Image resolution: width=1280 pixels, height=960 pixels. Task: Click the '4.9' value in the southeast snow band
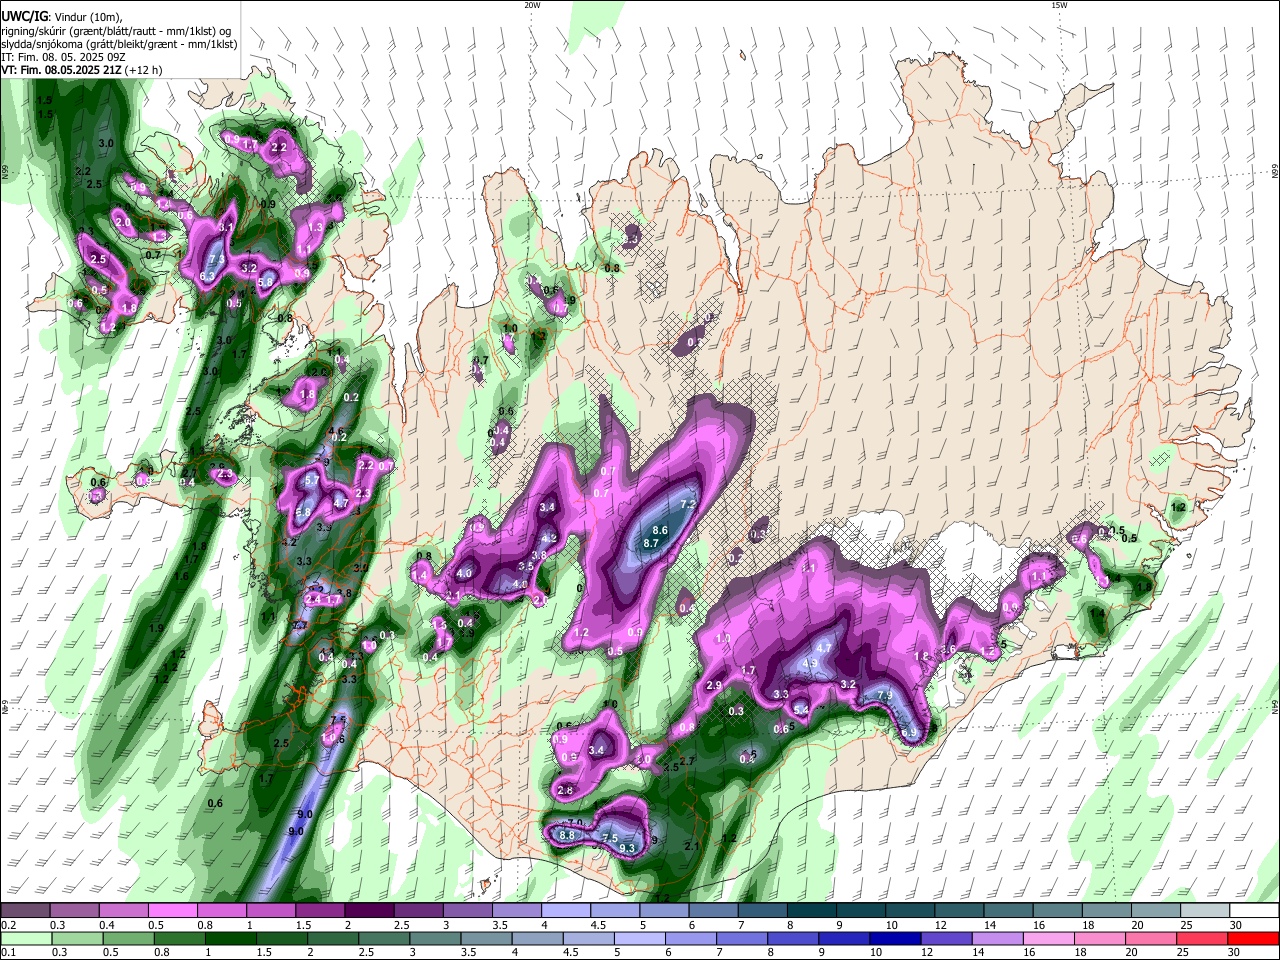pos(811,663)
